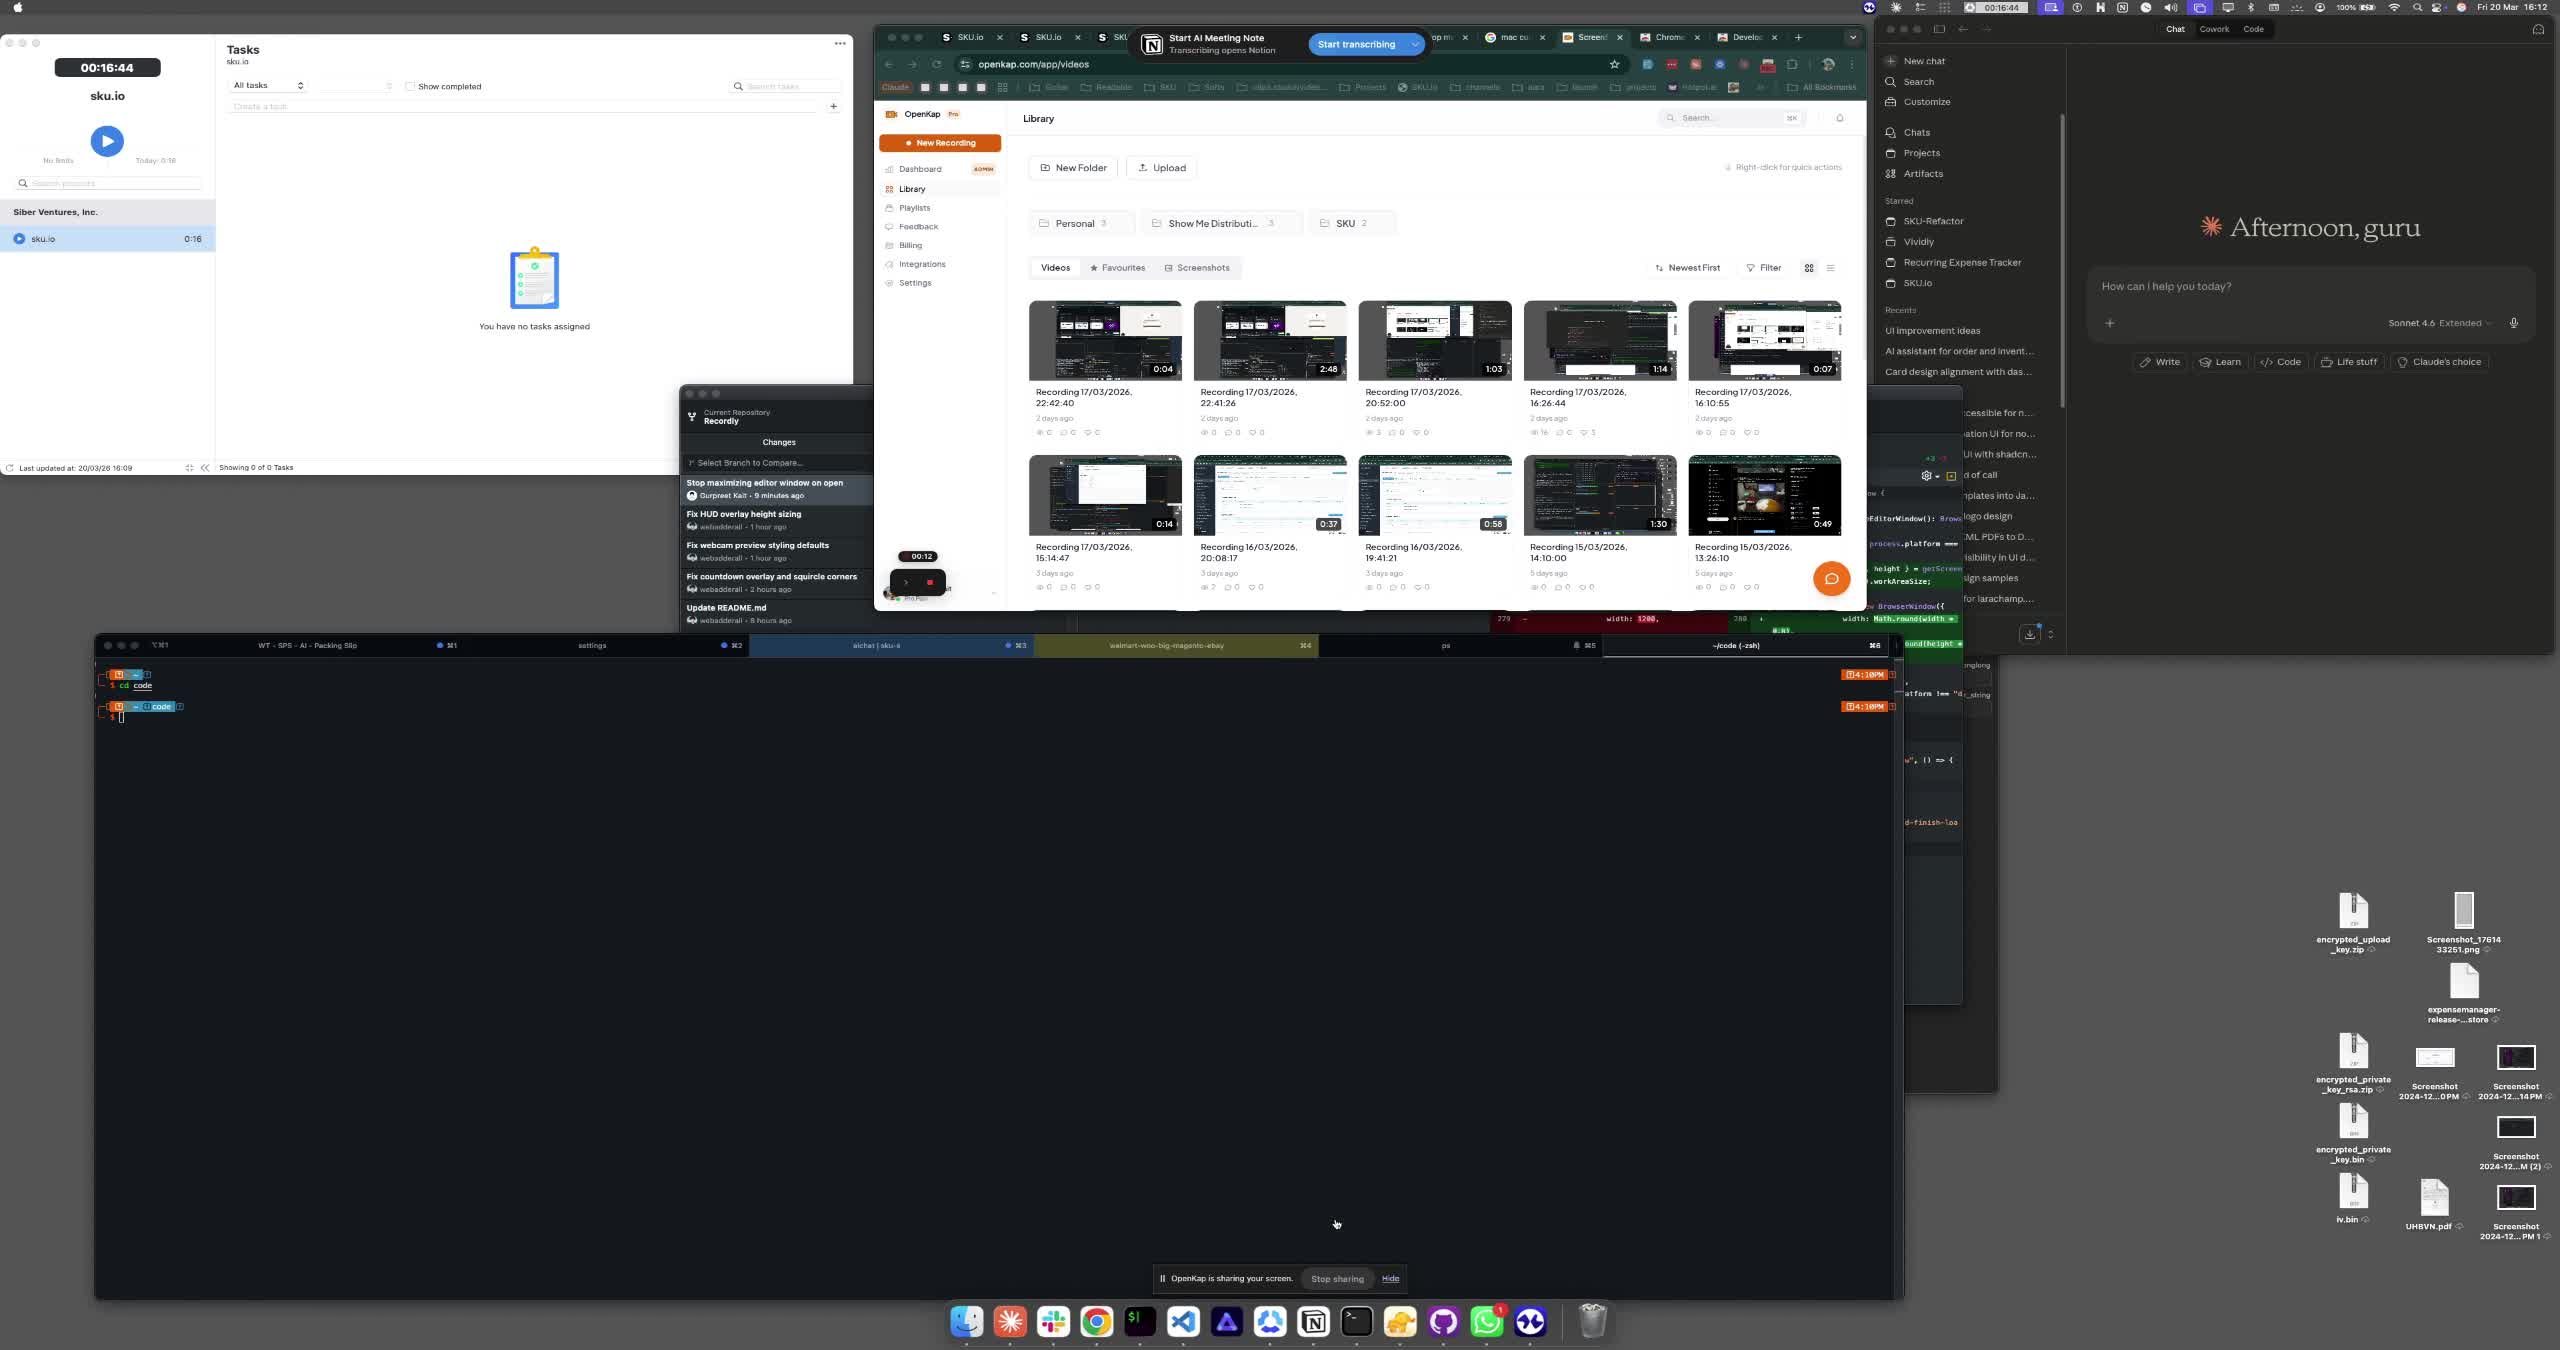Click the Upload button

[1162, 168]
